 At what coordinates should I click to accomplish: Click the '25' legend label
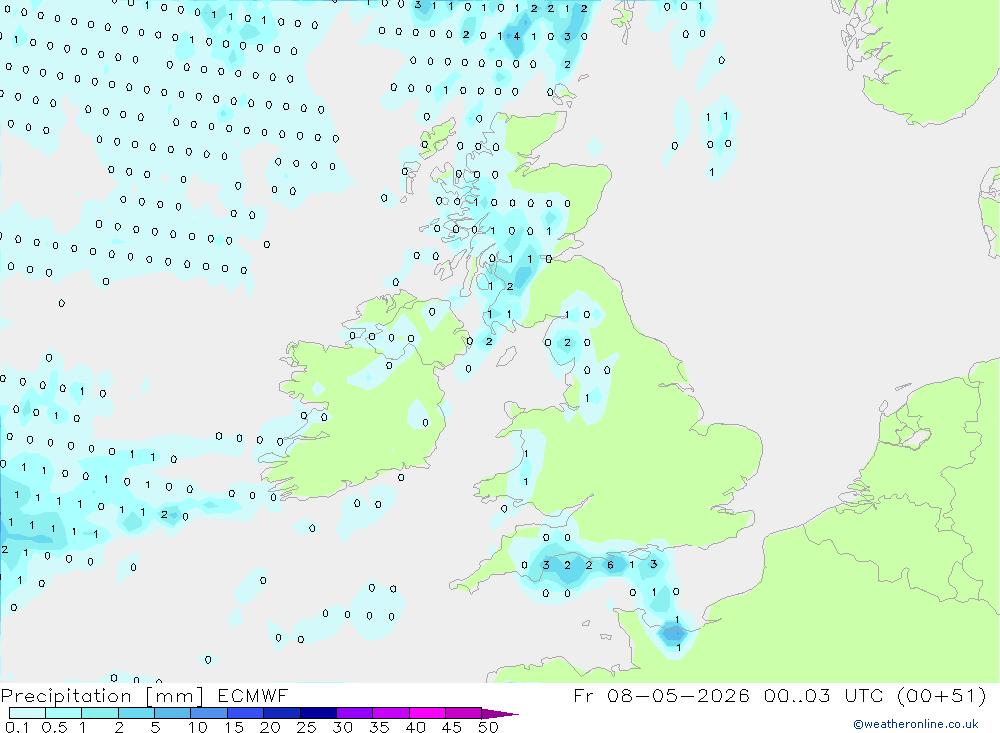coord(306,727)
